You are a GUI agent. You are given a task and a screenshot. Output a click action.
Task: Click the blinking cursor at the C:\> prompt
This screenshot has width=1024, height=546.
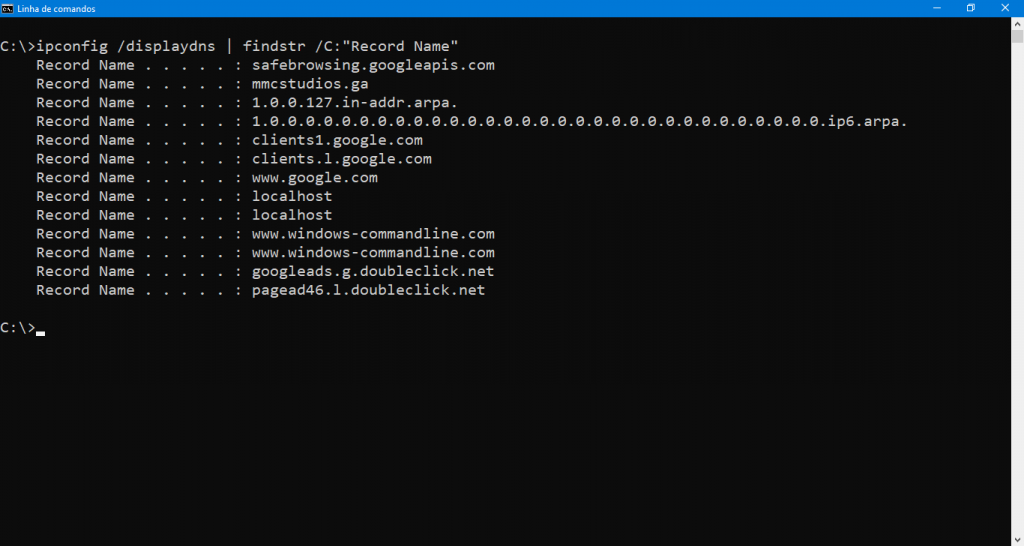(x=40, y=333)
